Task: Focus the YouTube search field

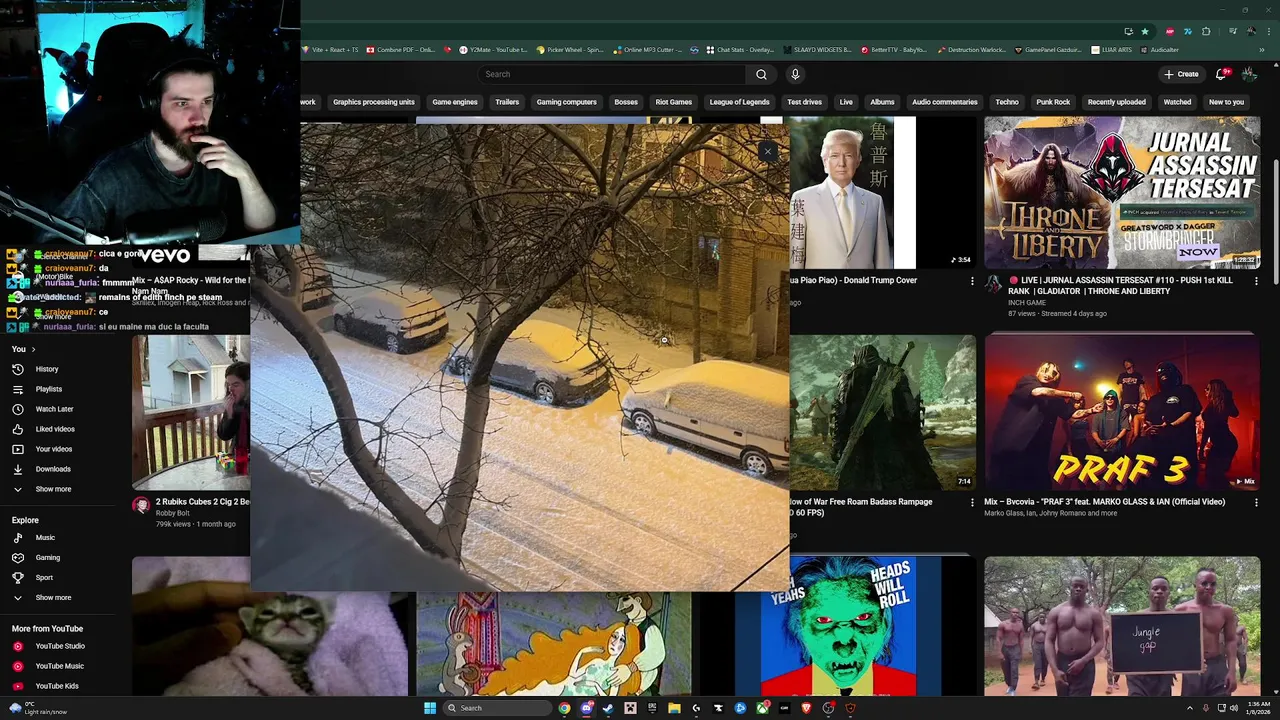Action: [612, 74]
